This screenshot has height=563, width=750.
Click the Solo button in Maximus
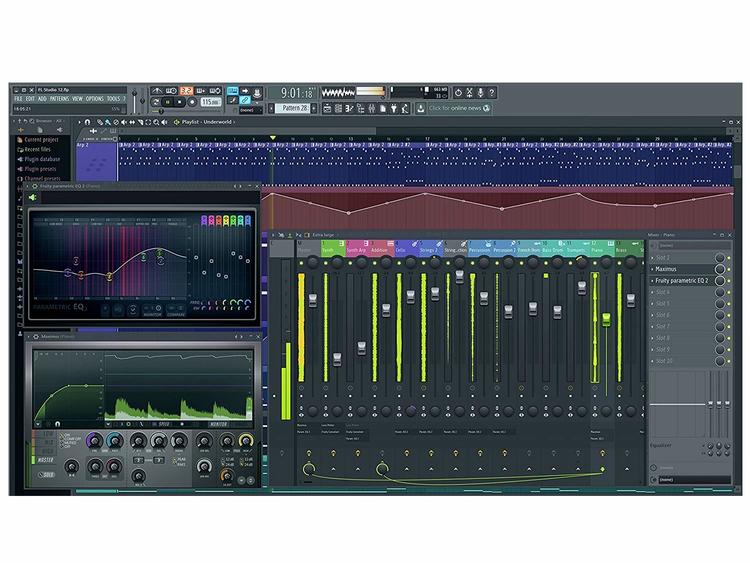[x=46, y=472]
